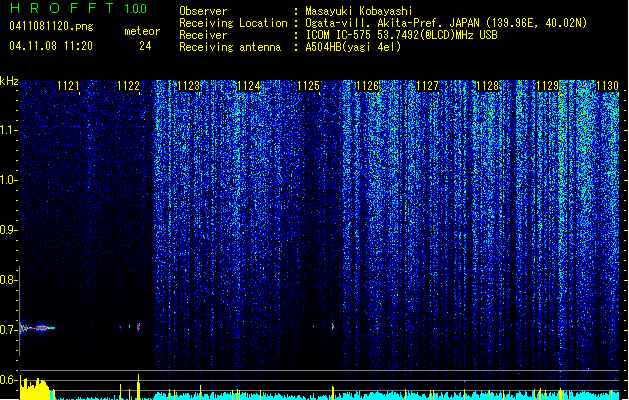Viewport: 629px width, 400px height.
Task: Click observer name Masayuki Kobayashi
Action: (359, 11)
